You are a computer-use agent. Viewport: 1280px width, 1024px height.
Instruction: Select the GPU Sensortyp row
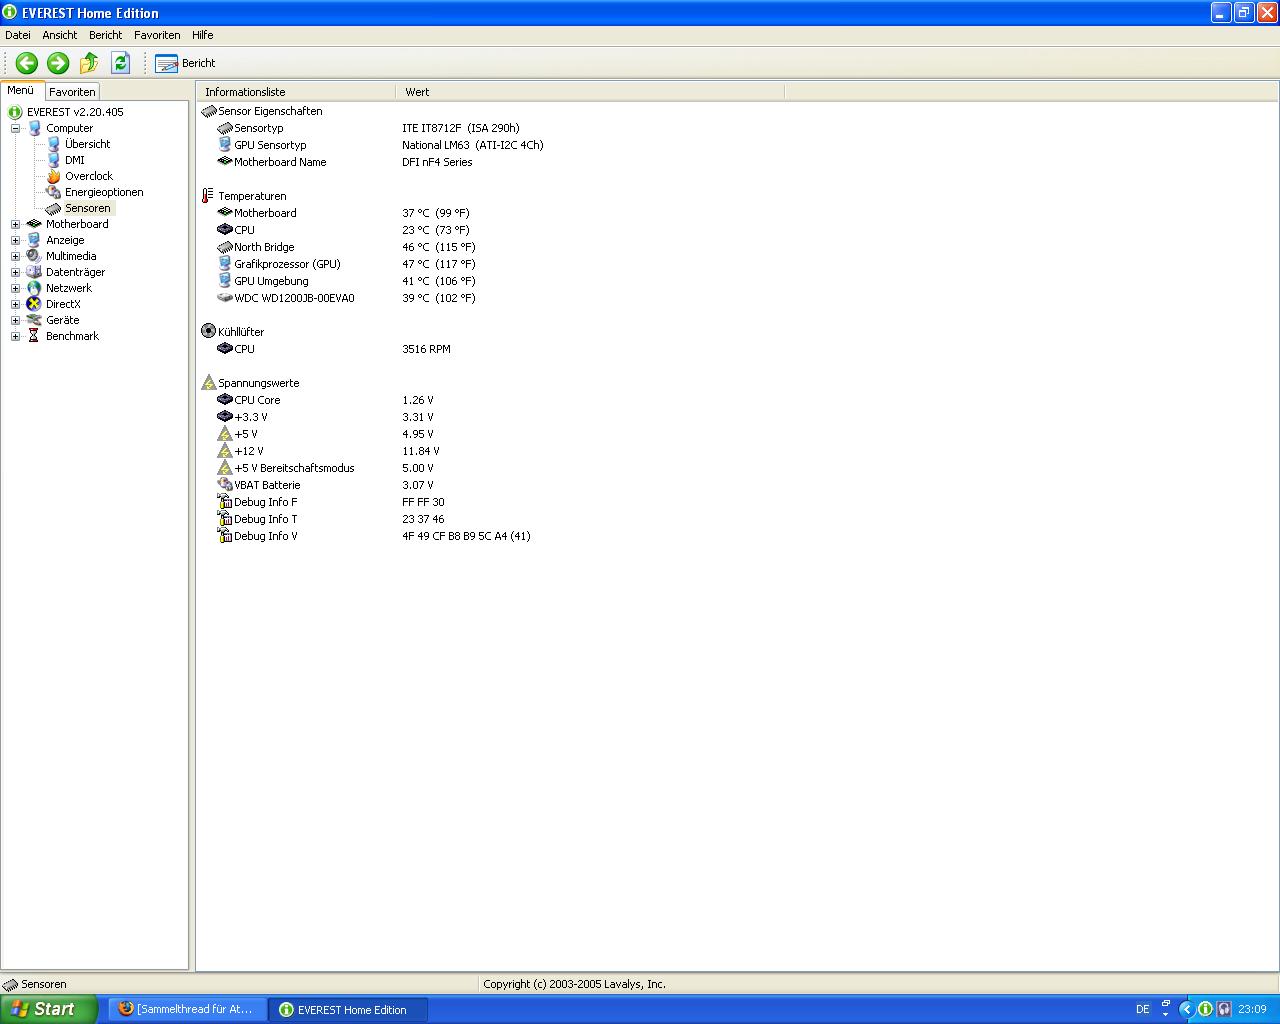(380, 145)
